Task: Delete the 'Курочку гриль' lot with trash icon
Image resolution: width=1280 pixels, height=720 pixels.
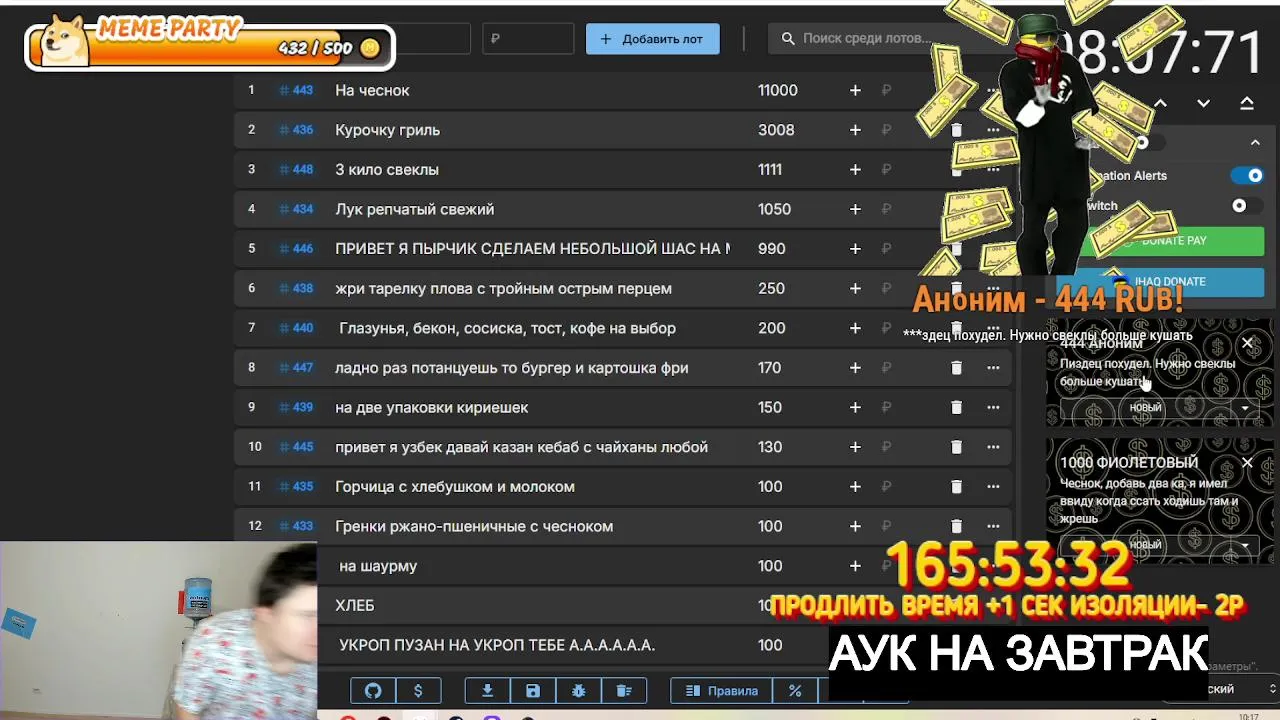Action: pyautogui.click(x=956, y=130)
